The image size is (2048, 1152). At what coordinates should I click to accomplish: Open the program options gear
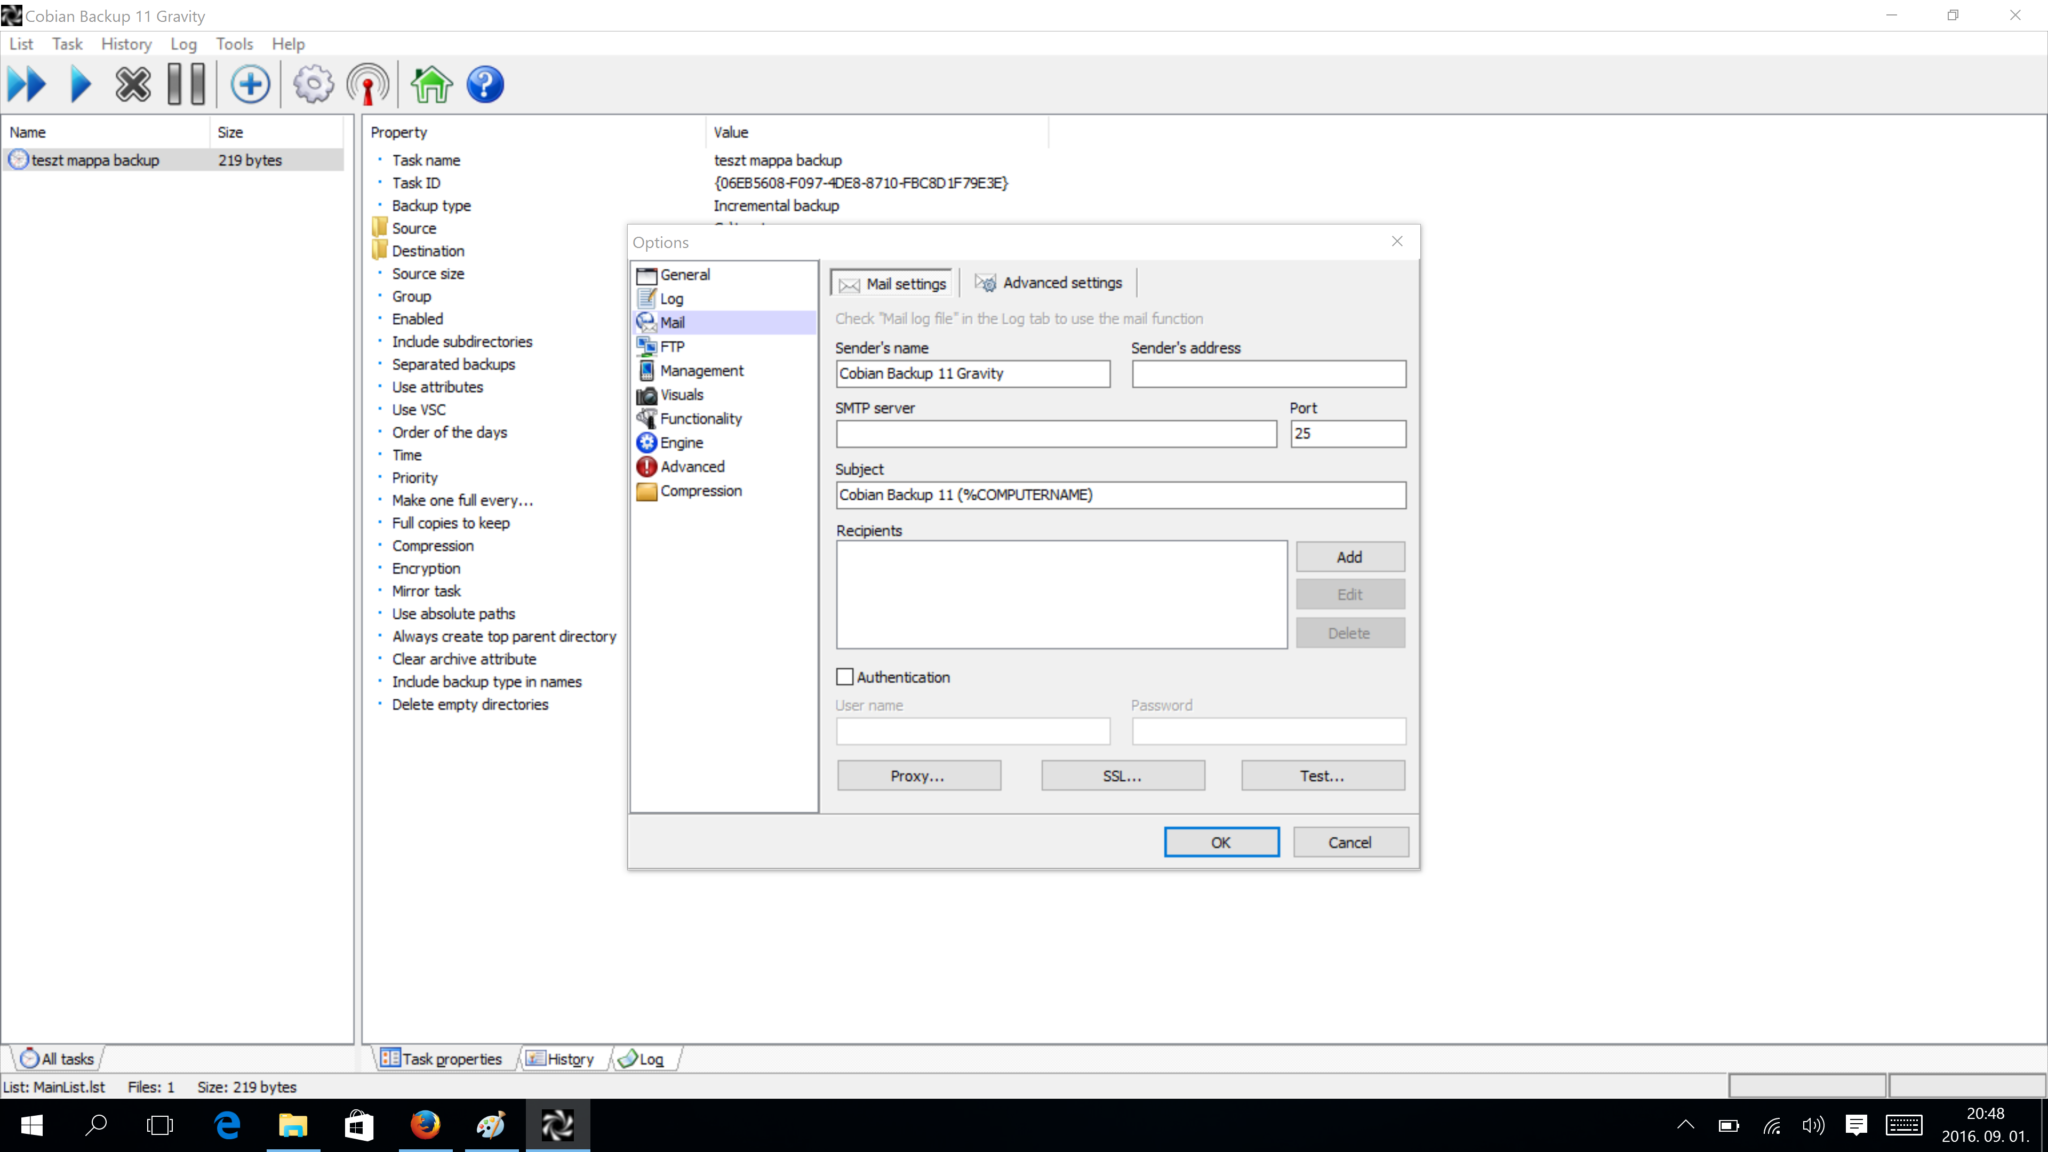point(313,84)
